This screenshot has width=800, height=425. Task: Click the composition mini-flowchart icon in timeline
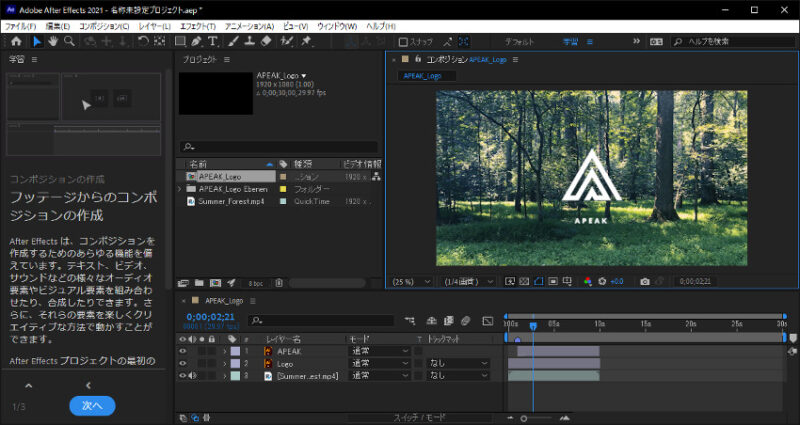410,321
